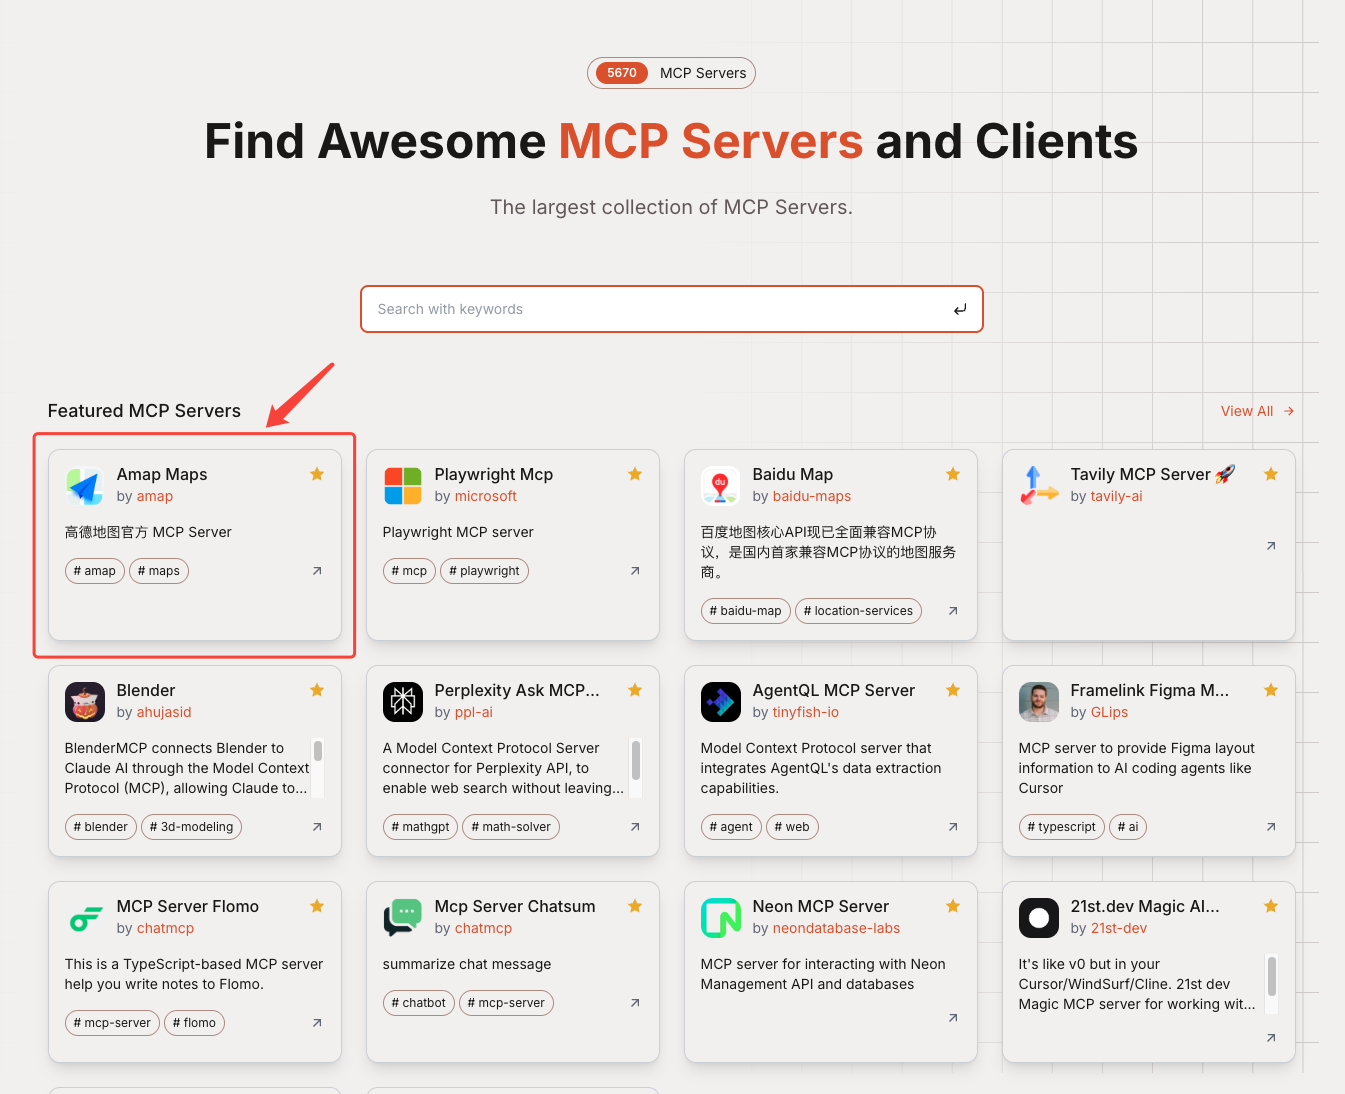Select the # 3d-modeling tag
This screenshot has height=1094, width=1345.
pos(191,827)
